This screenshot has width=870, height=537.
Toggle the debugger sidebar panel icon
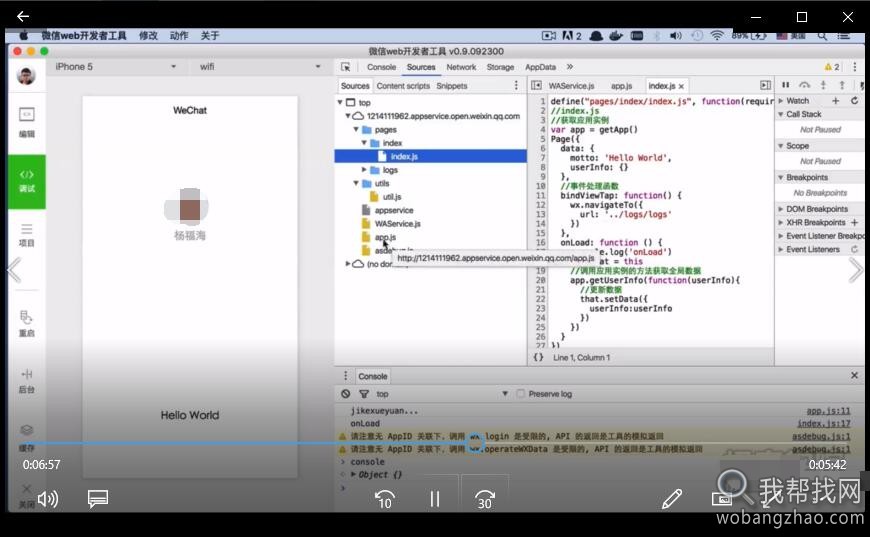tap(765, 85)
